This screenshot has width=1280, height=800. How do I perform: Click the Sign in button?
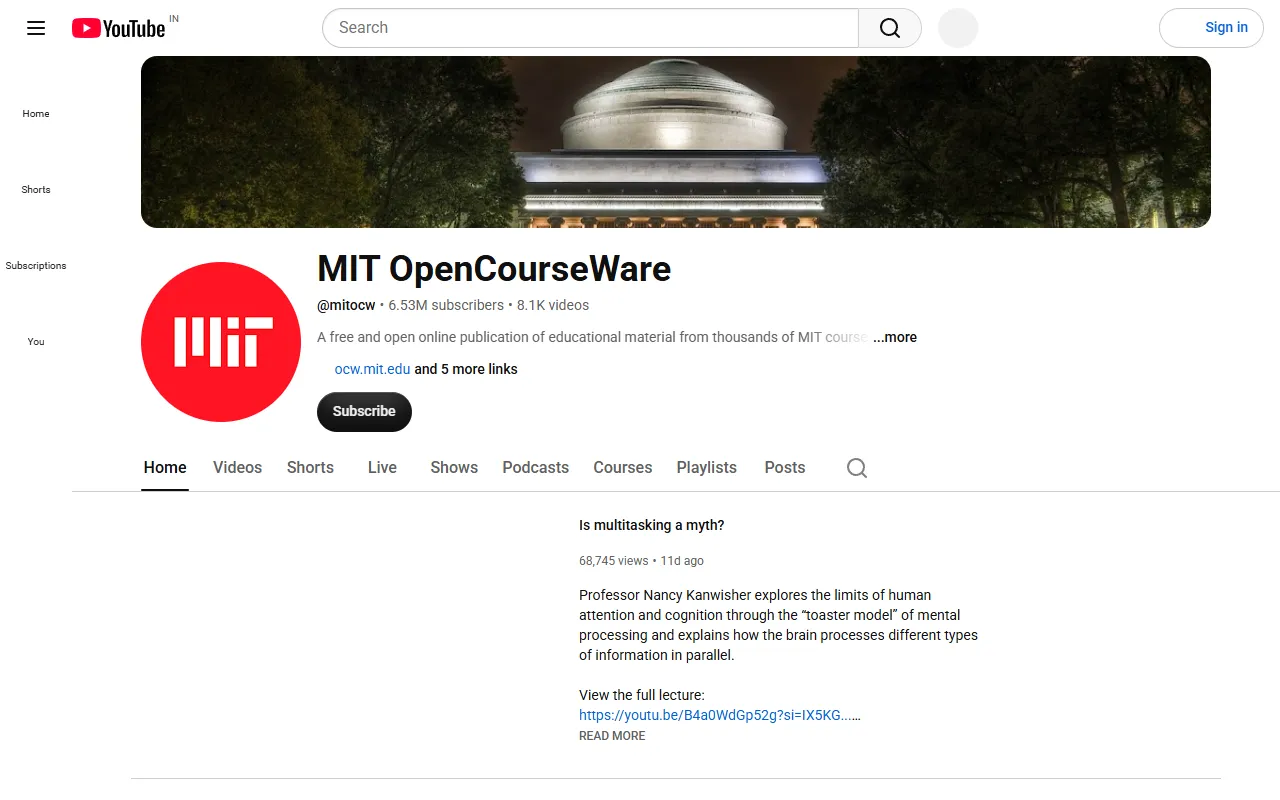[1211, 28]
